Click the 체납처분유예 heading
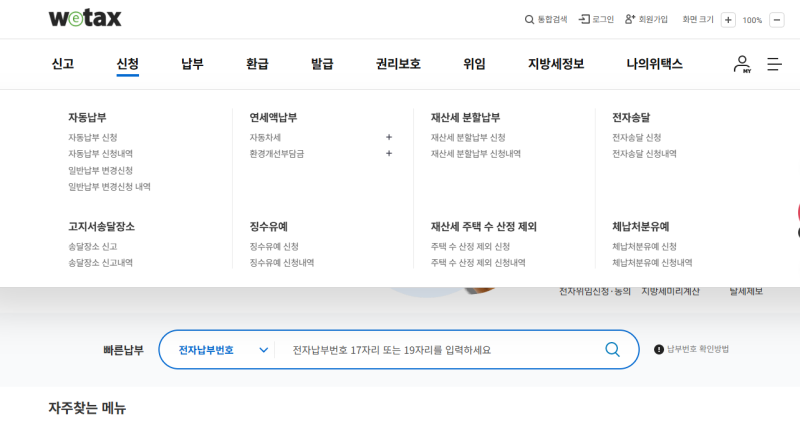This screenshot has width=800, height=423. pyautogui.click(x=641, y=227)
